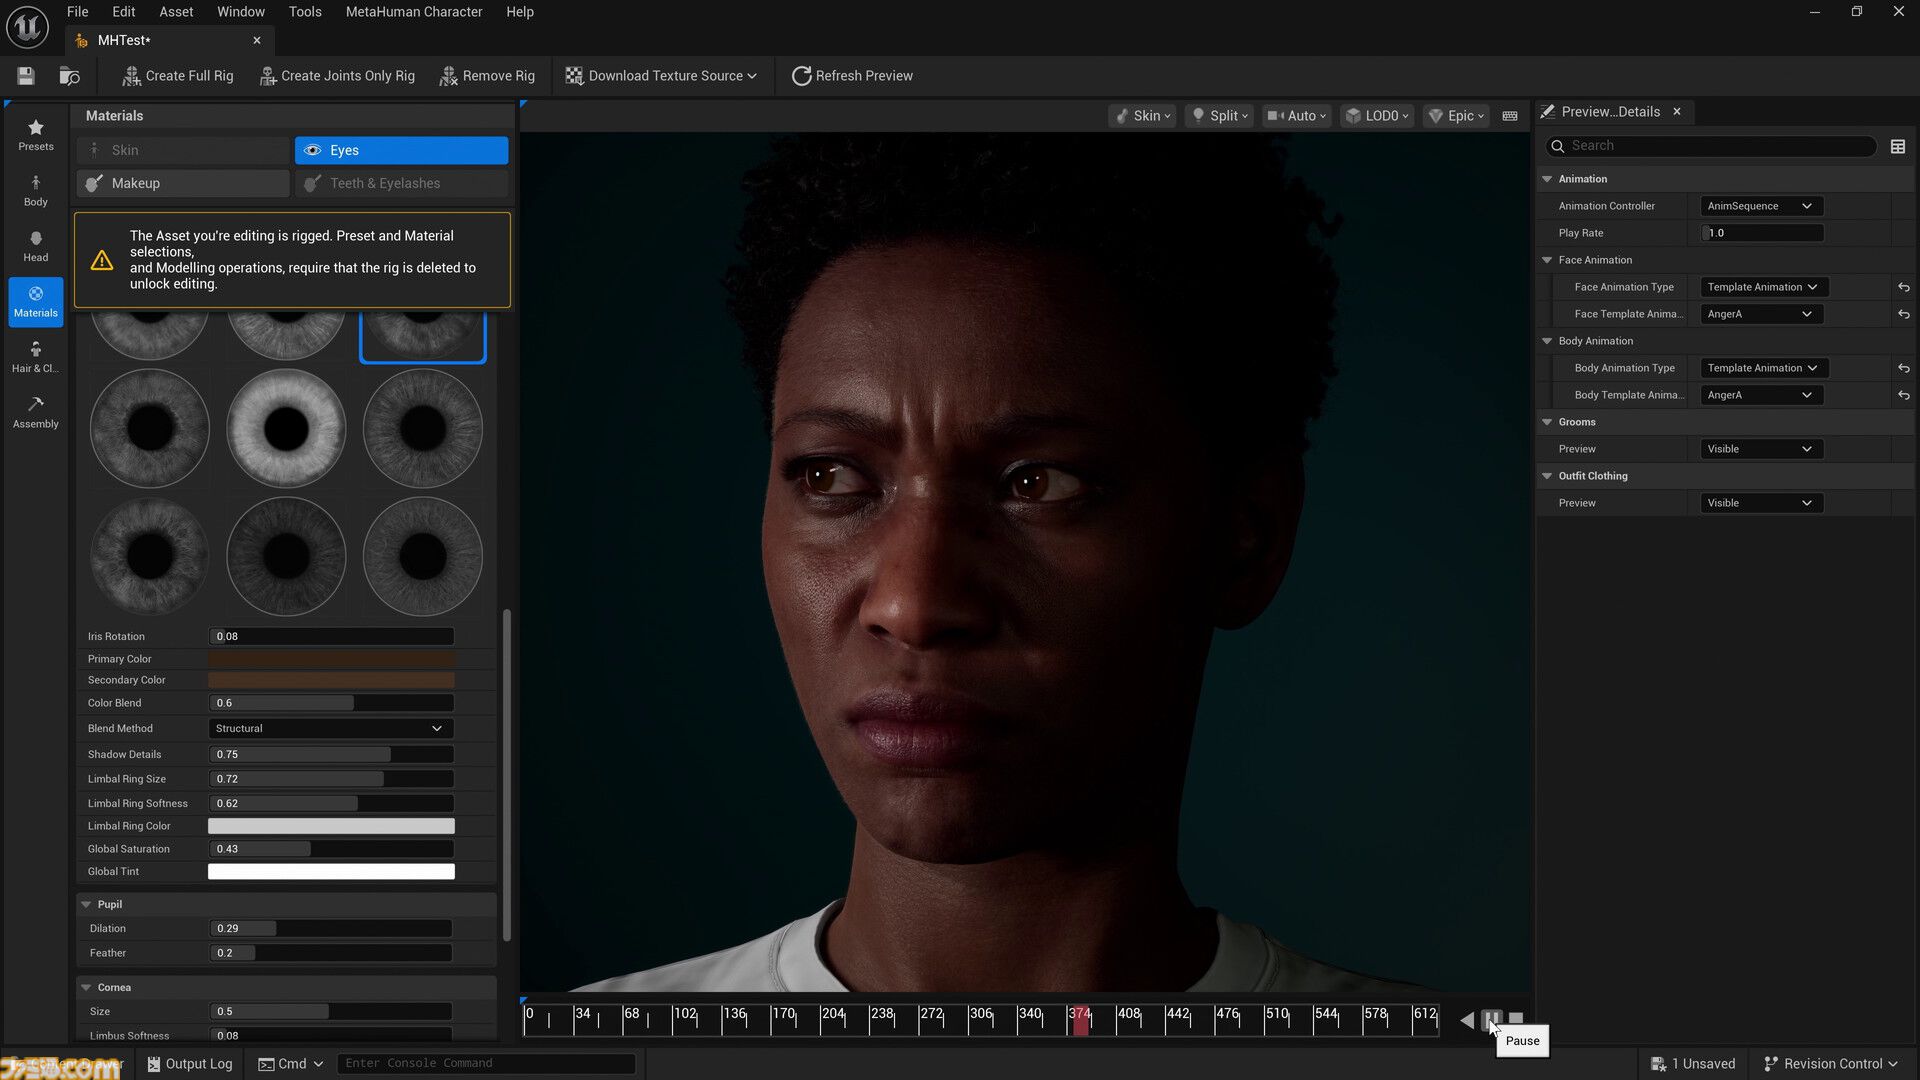
Task: Reset Body Animation Type to default
Action: coord(1904,368)
